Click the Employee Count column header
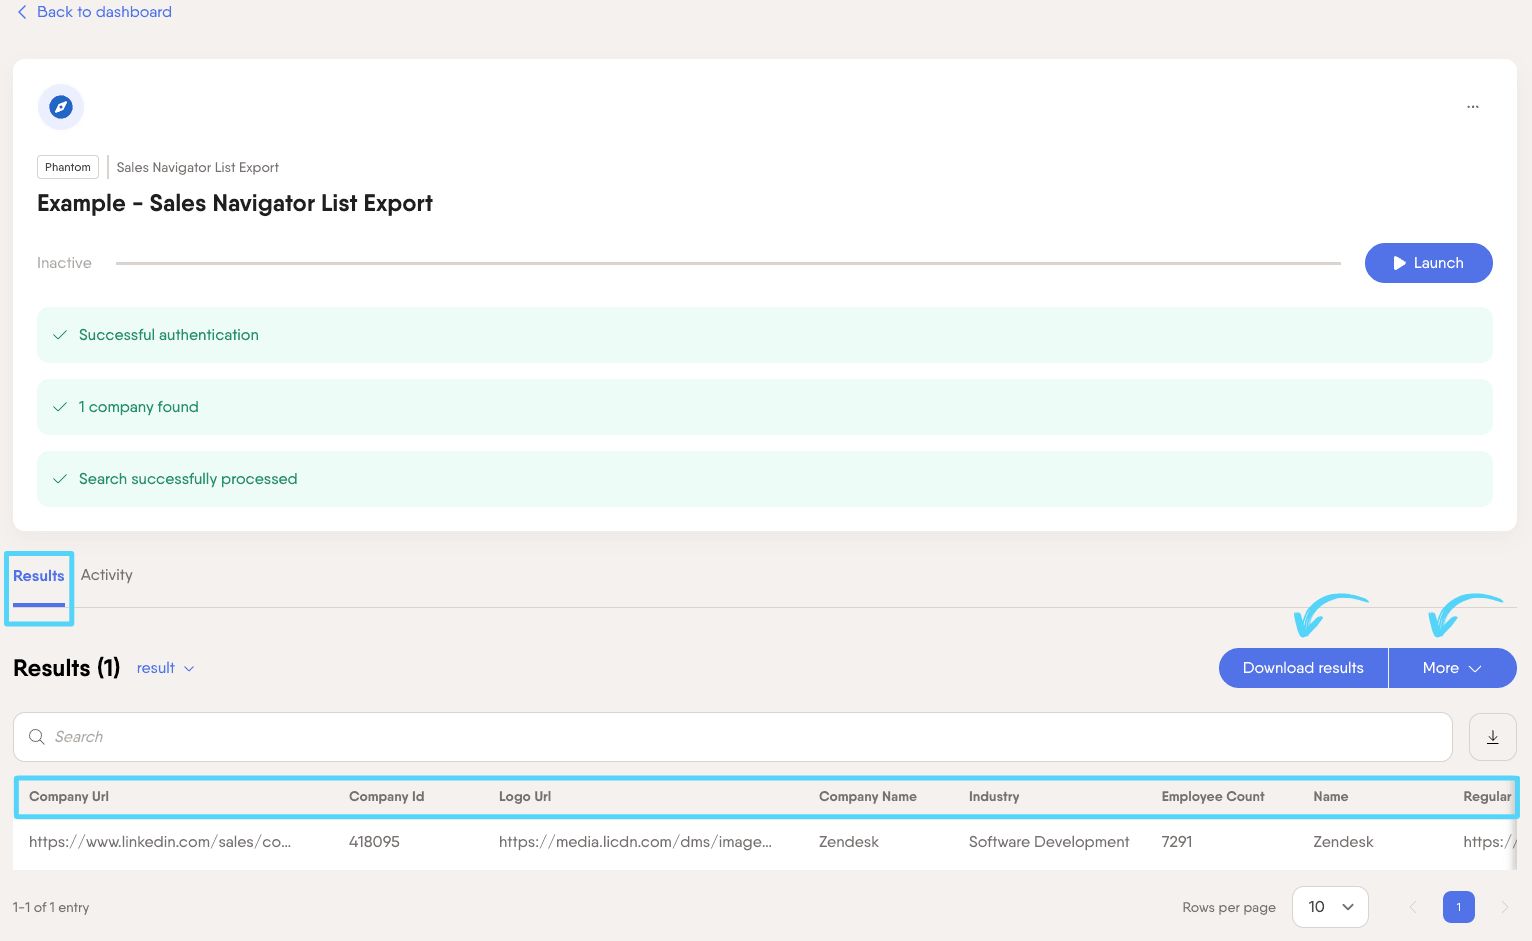The width and height of the screenshot is (1532, 941). tap(1213, 797)
